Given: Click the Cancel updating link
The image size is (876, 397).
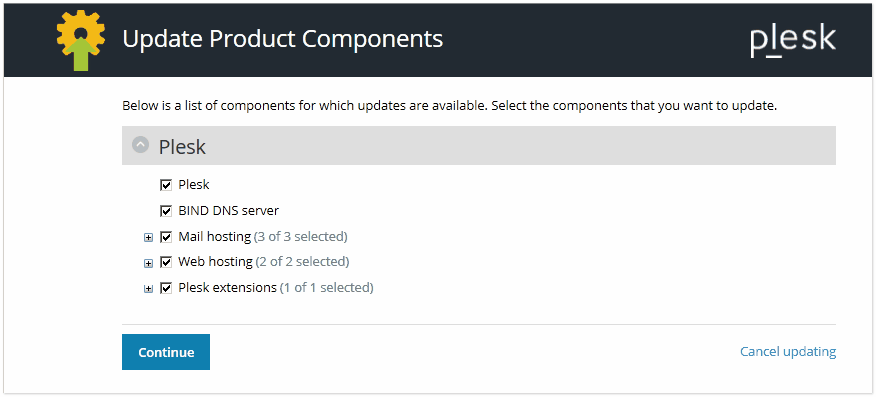Looking at the screenshot, I should tap(788, 352).
